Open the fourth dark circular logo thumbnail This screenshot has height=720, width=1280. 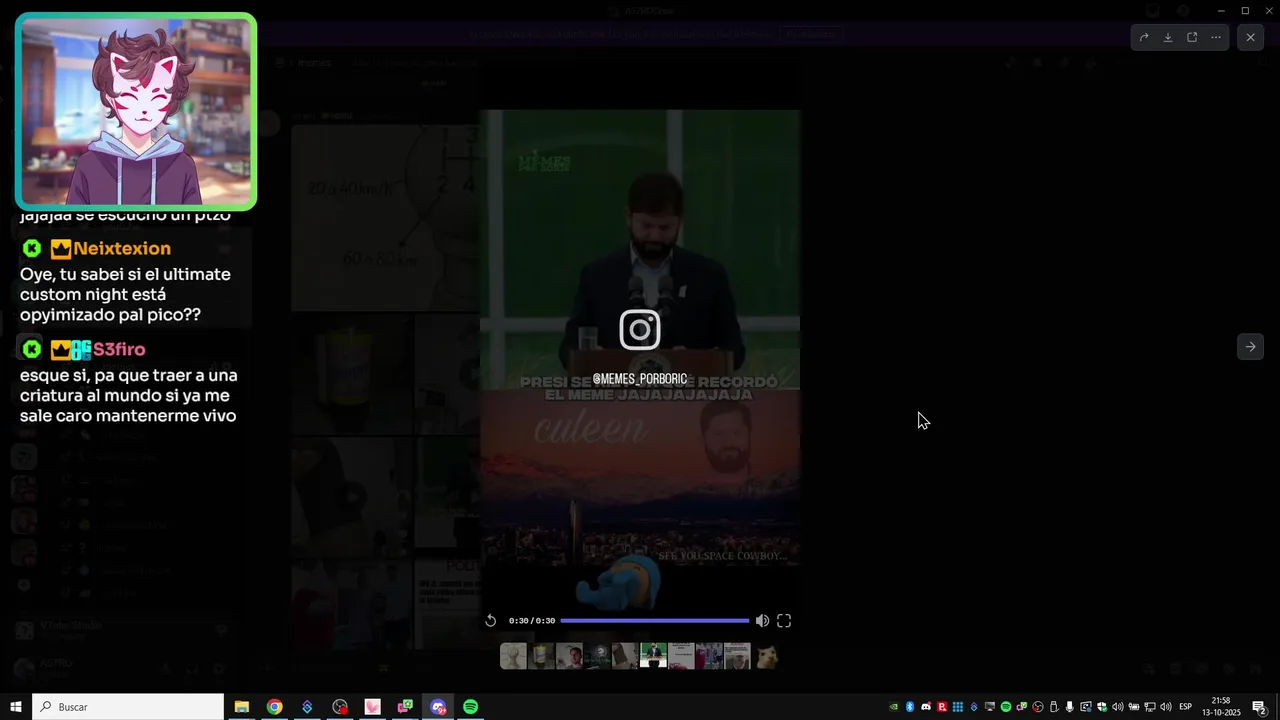[x=597, y=656]
